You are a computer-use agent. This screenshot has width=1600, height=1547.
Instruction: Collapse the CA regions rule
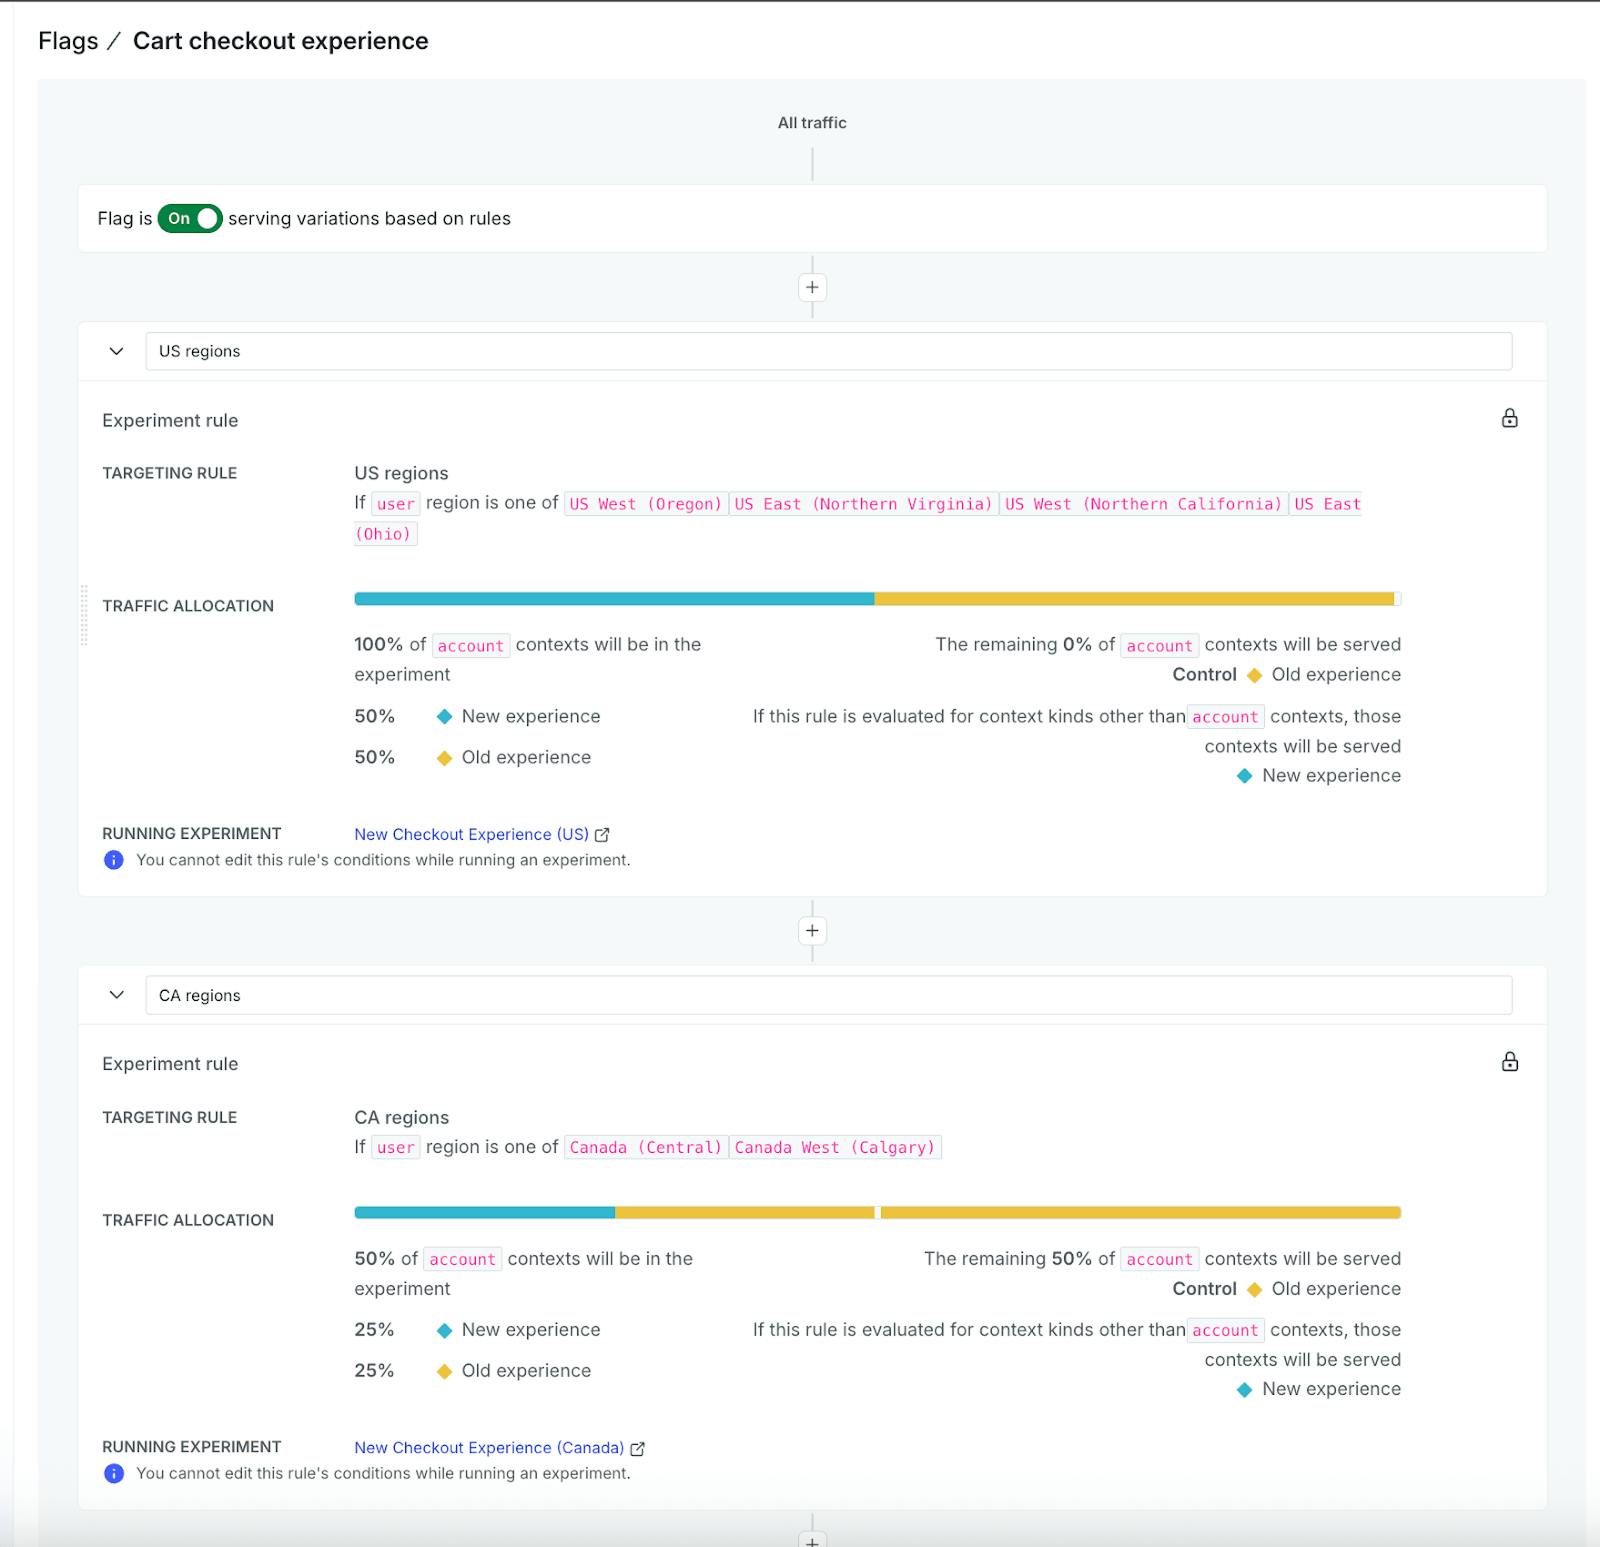point(117,995)
